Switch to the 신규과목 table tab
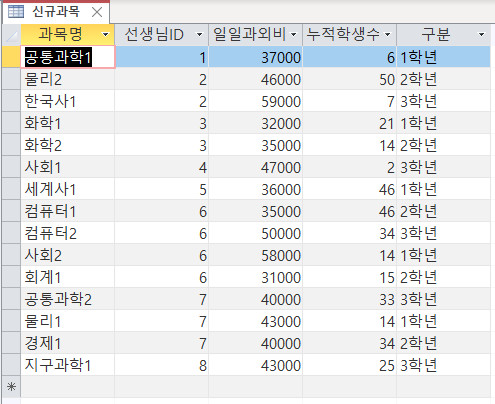 click(x=56, y=12)
